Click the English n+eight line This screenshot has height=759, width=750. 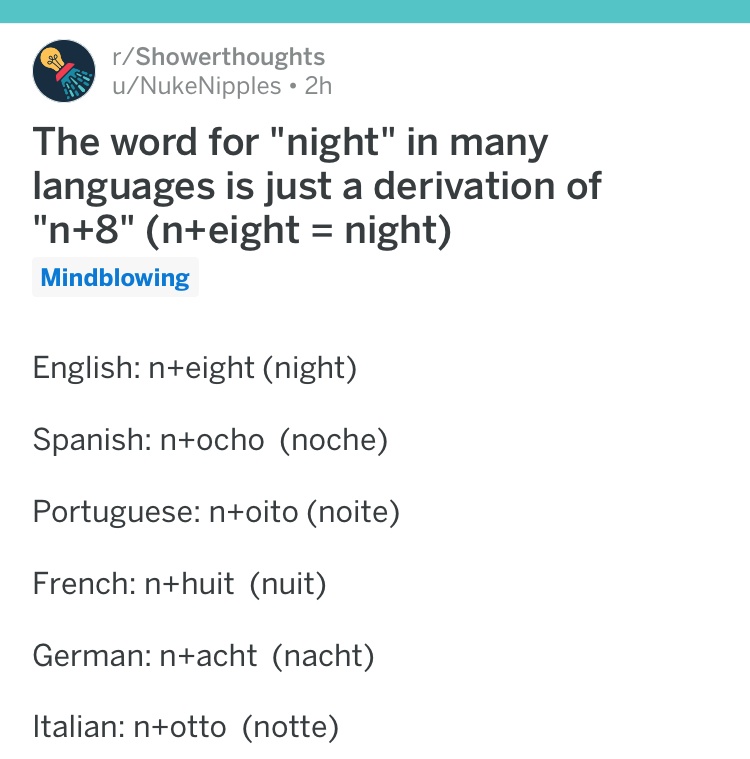[x=195, y=368]
